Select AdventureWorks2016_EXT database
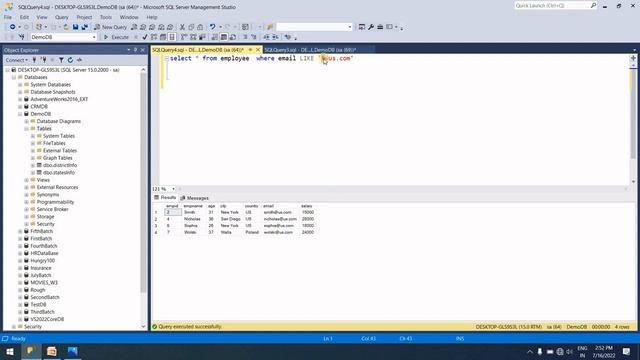The image size is (640, 360). click(x=59, y=99)
